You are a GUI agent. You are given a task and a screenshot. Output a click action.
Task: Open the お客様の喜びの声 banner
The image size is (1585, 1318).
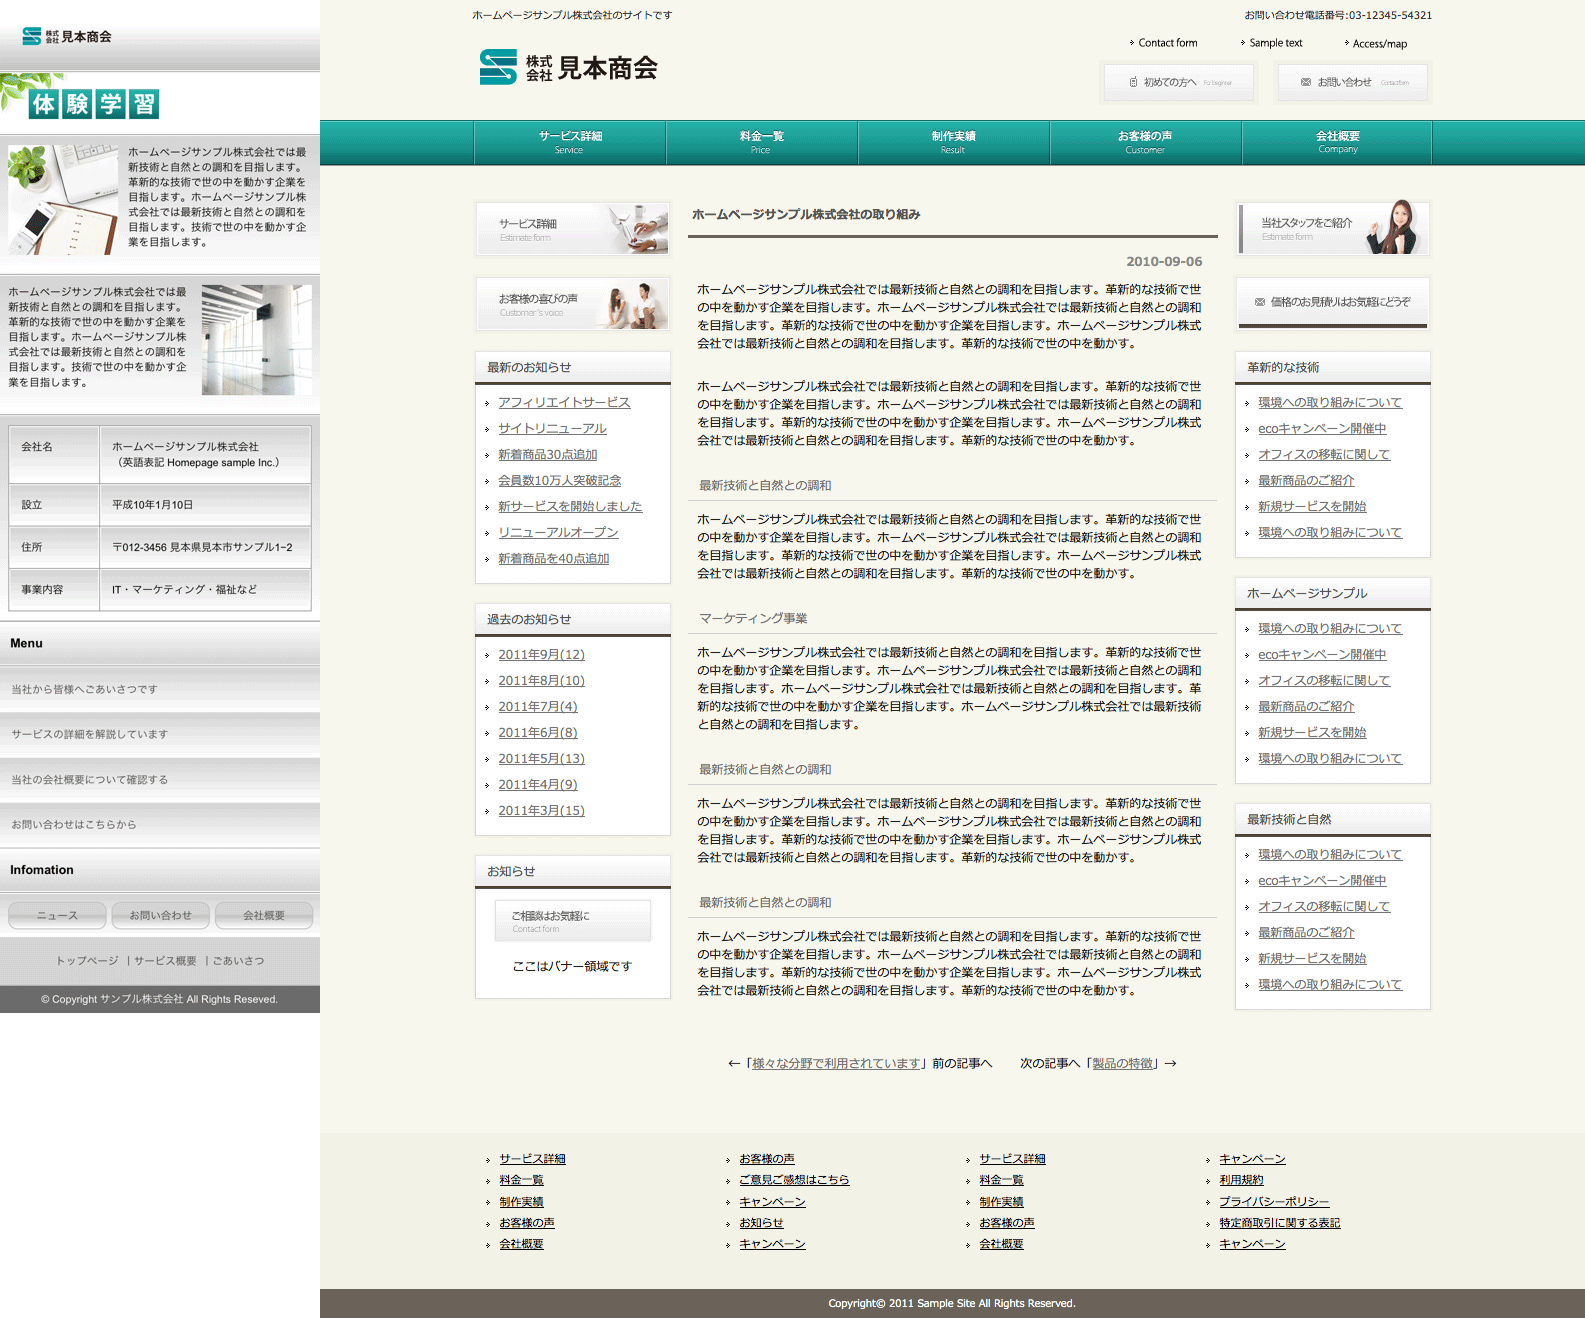[x=572, y=304]
